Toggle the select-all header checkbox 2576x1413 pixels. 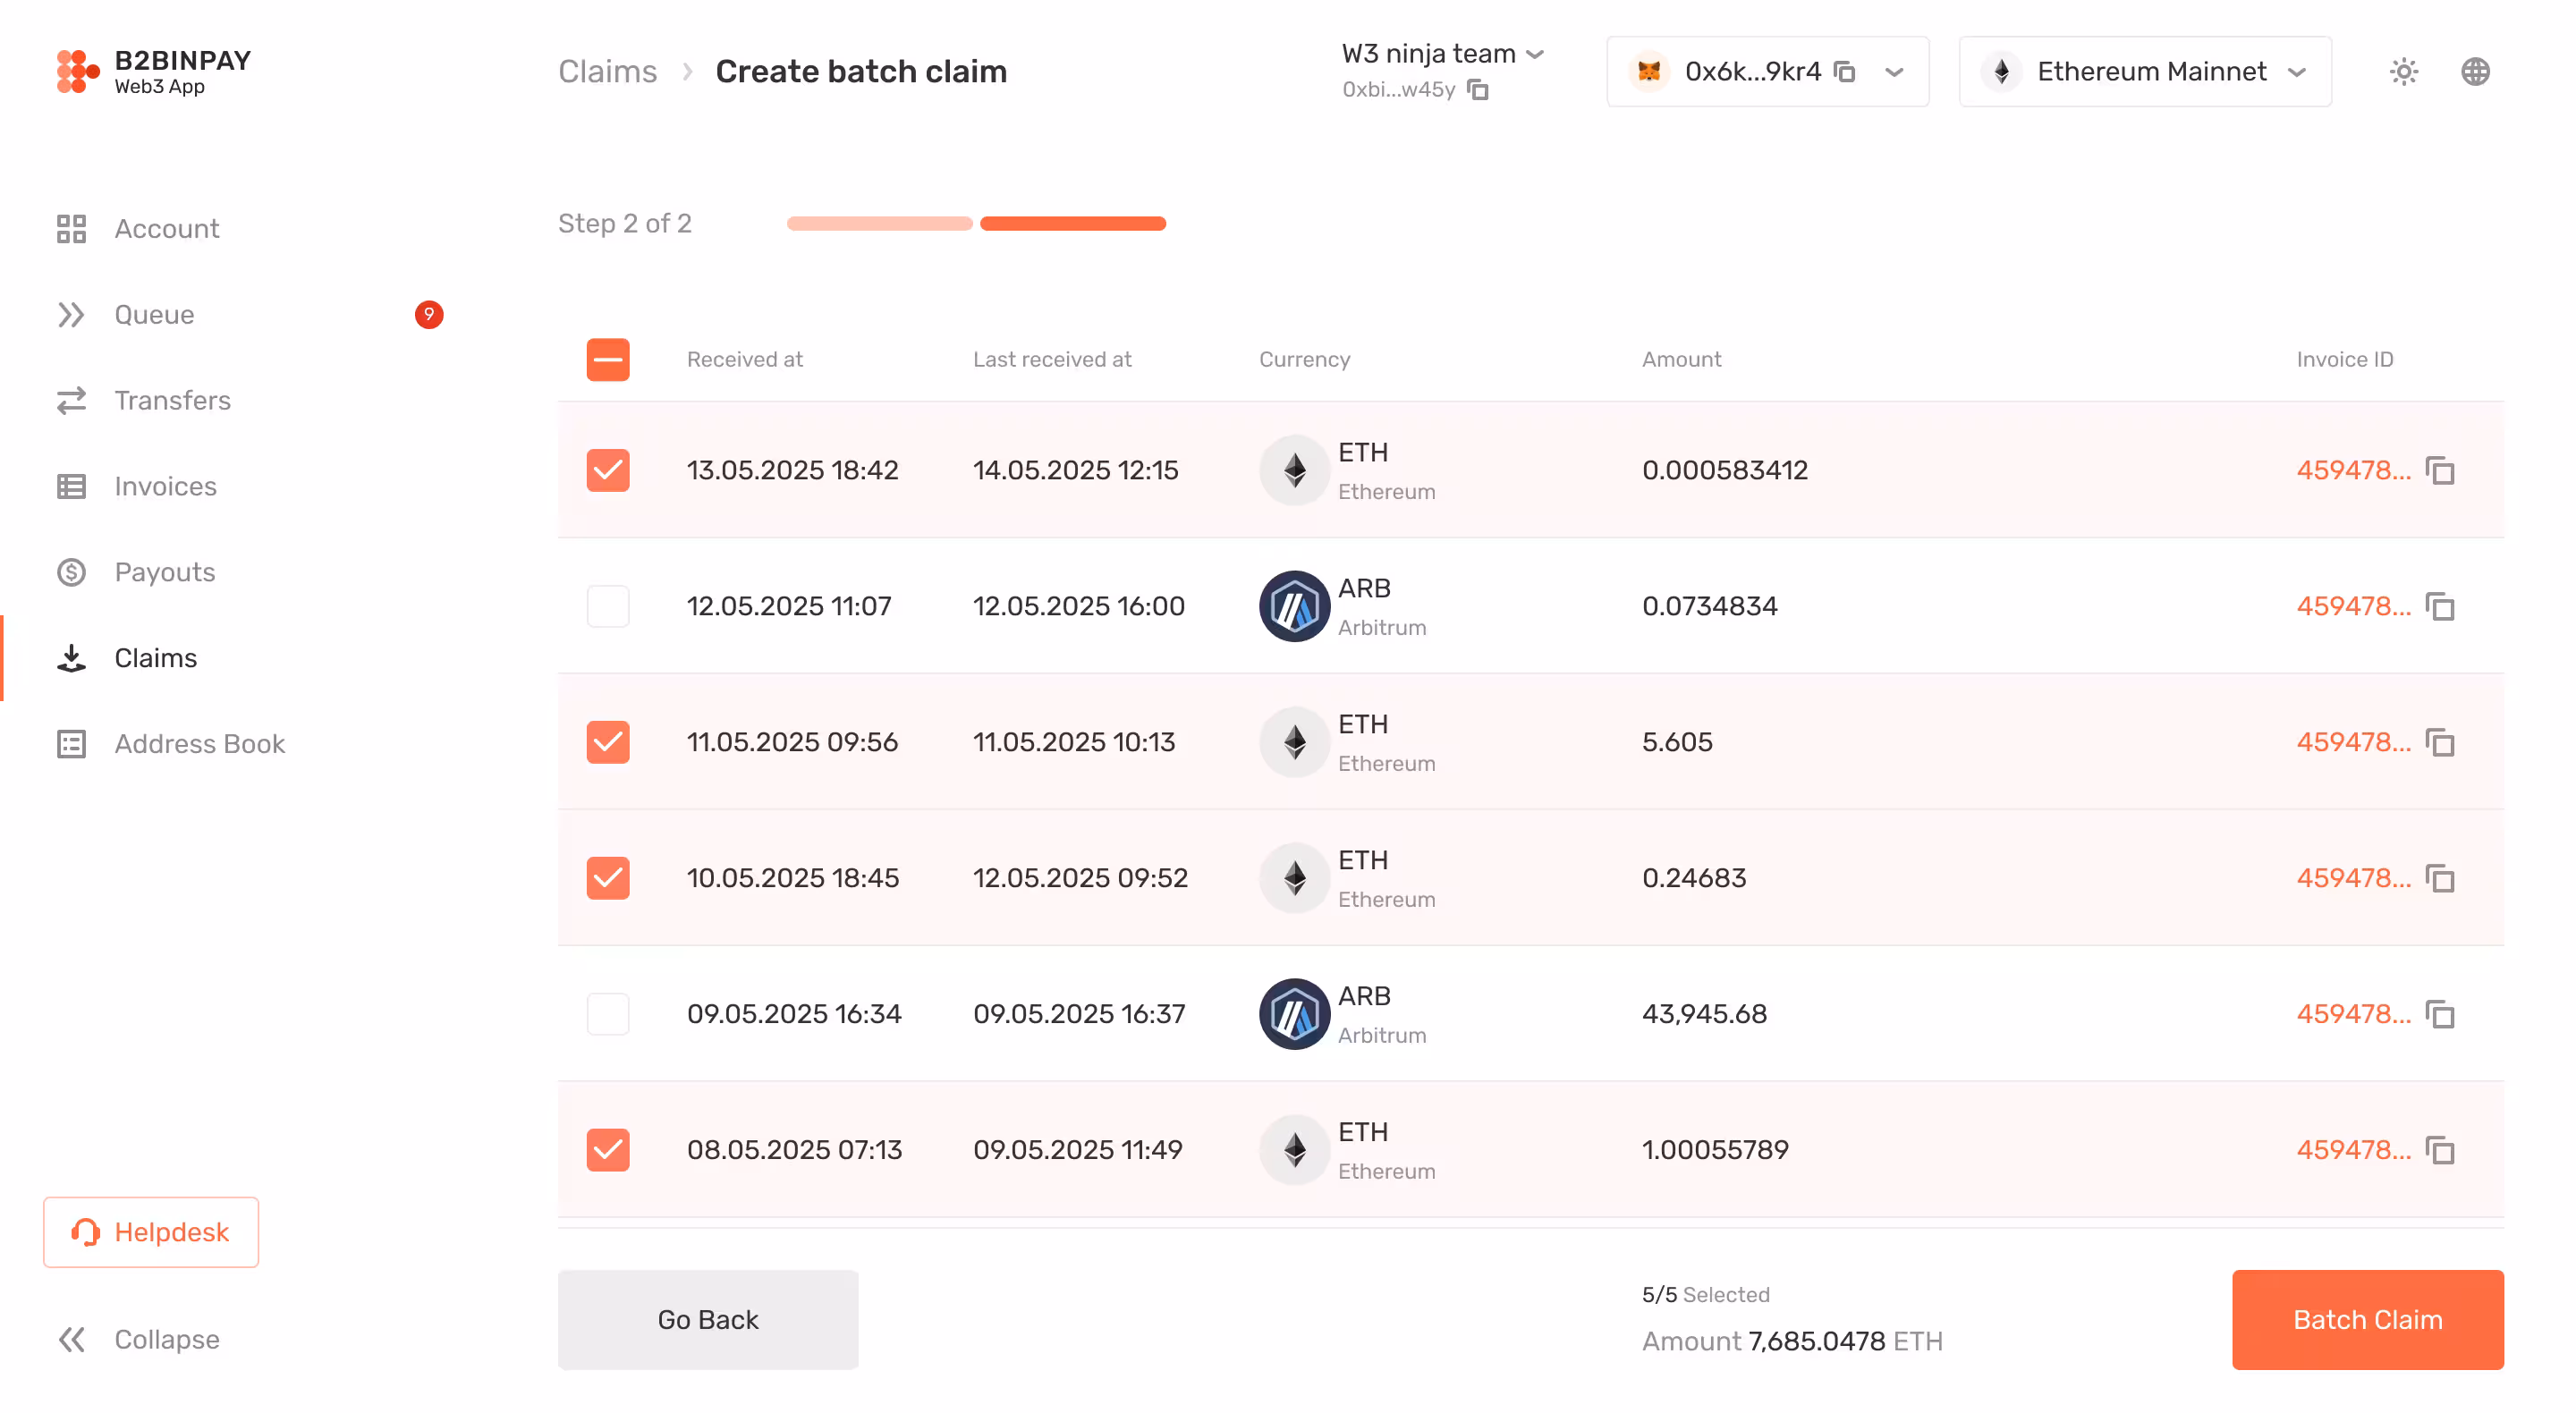tap(608, 359)
